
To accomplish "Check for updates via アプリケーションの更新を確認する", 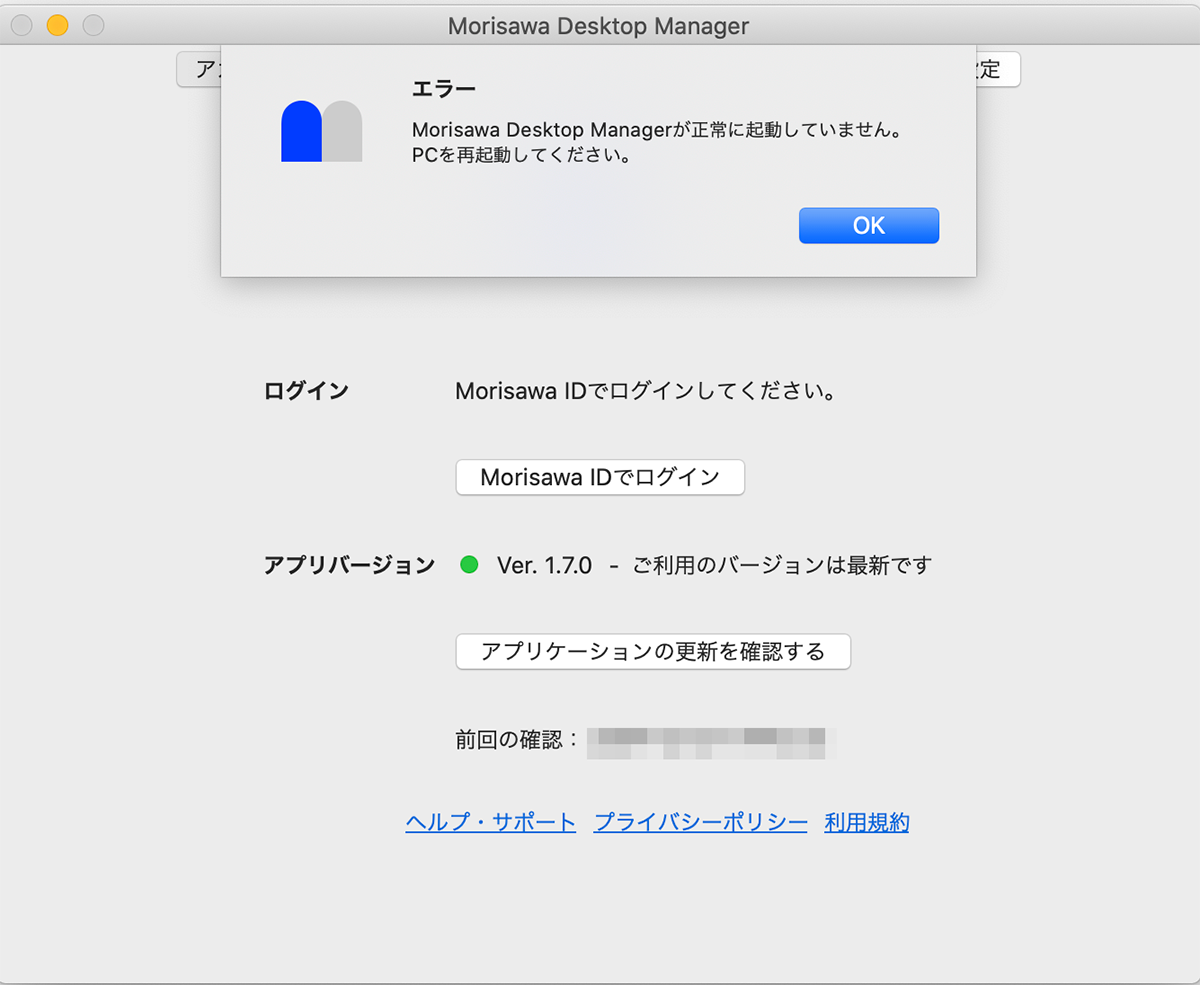I will click(653, 652).
